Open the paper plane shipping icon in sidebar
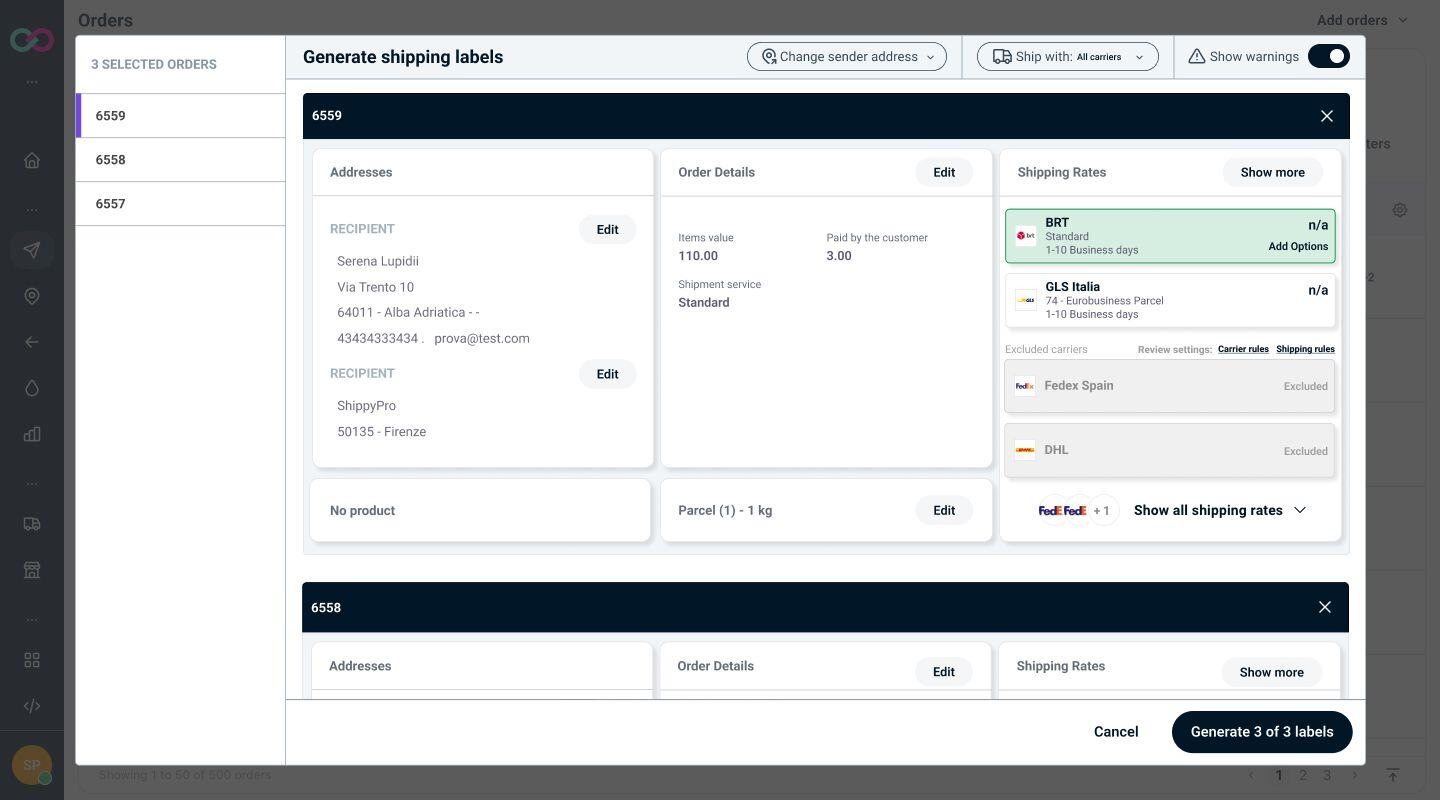Image resolution: width=1440 pixels, height=800 pixels. coord(32,250)
